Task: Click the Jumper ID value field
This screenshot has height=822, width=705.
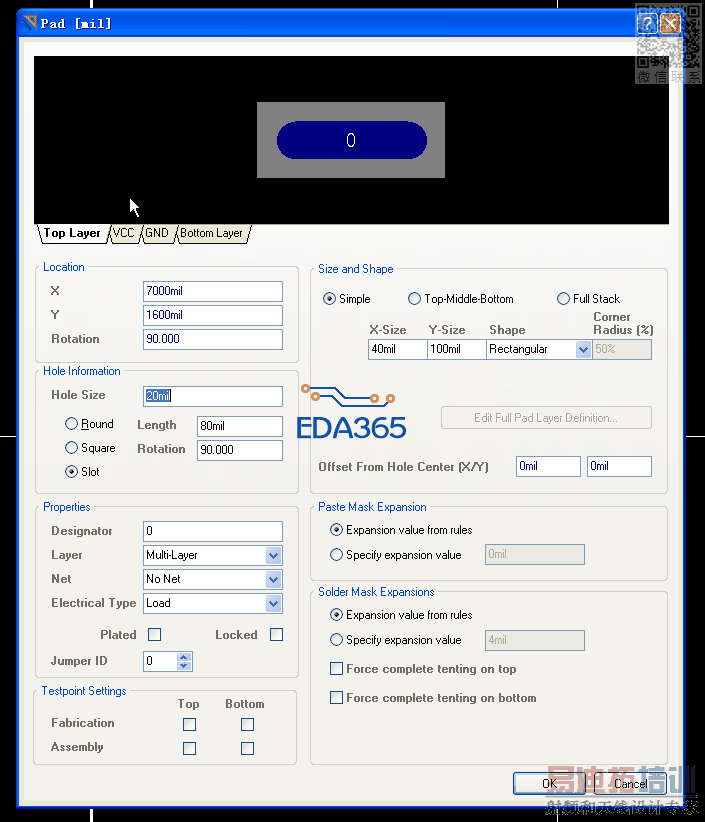Action: point(160,661)
